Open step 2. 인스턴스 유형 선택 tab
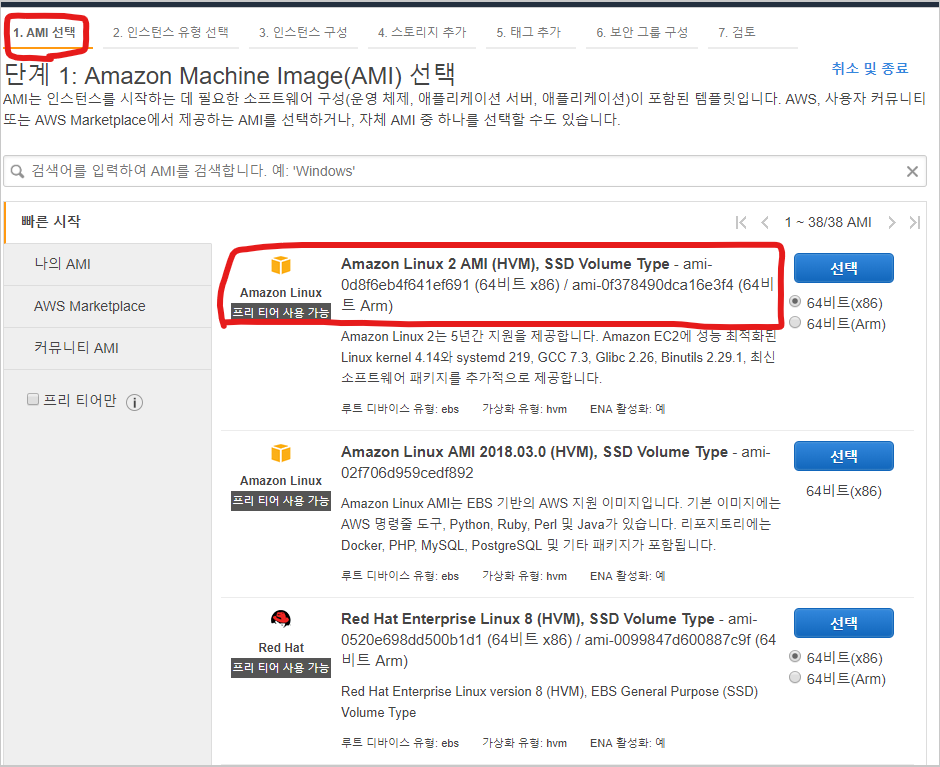Viewport: 940px width, 767px height. pyautogui.click(x=171, y=32)
